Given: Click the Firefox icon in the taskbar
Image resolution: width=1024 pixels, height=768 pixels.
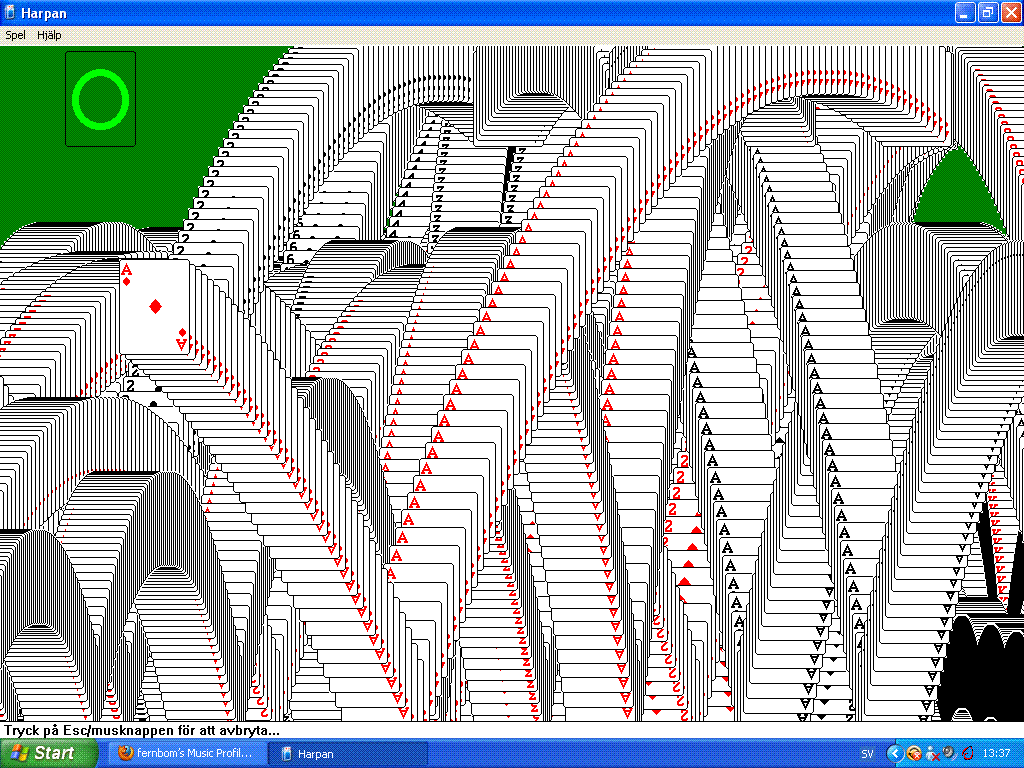Looking at the screenshot, I should click(125, 753).
